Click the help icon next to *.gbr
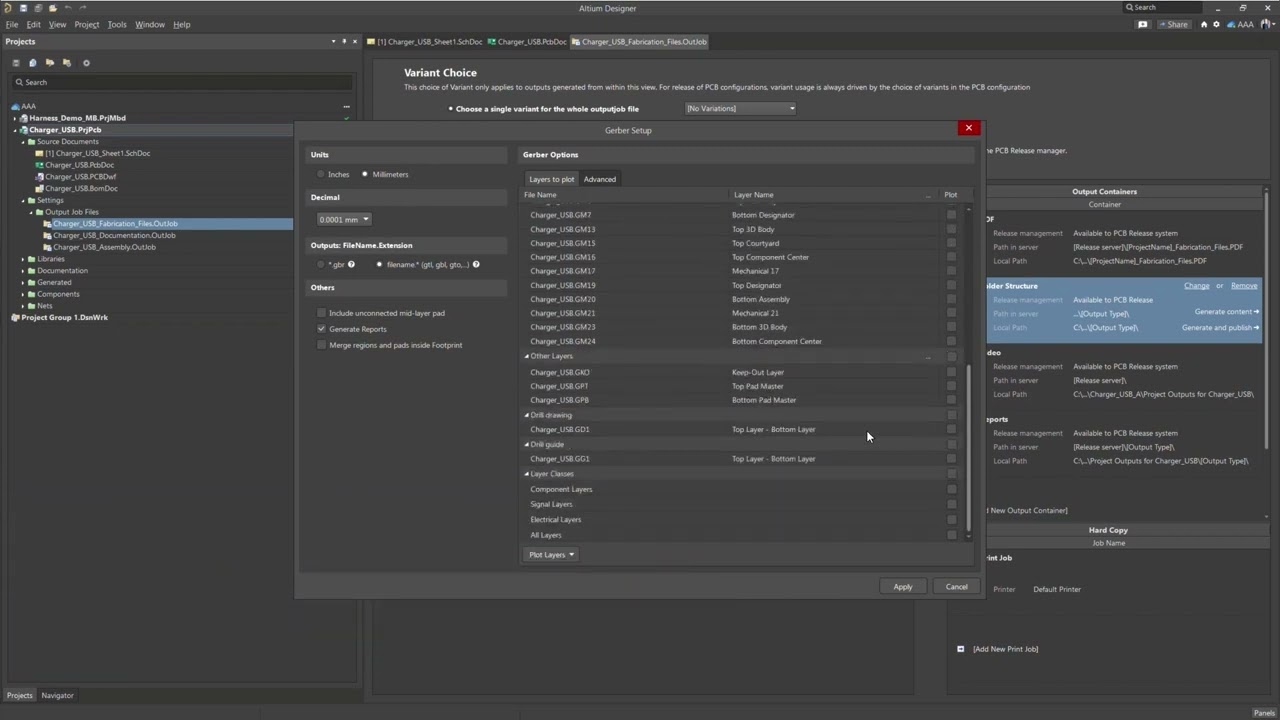The image size is (1280, 720). (x=351, y=265)
